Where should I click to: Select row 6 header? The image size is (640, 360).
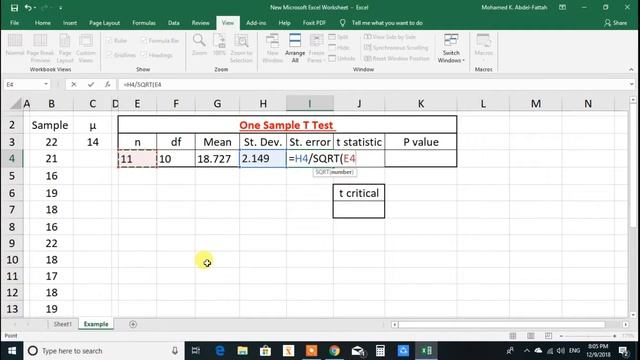click(12, 193)
